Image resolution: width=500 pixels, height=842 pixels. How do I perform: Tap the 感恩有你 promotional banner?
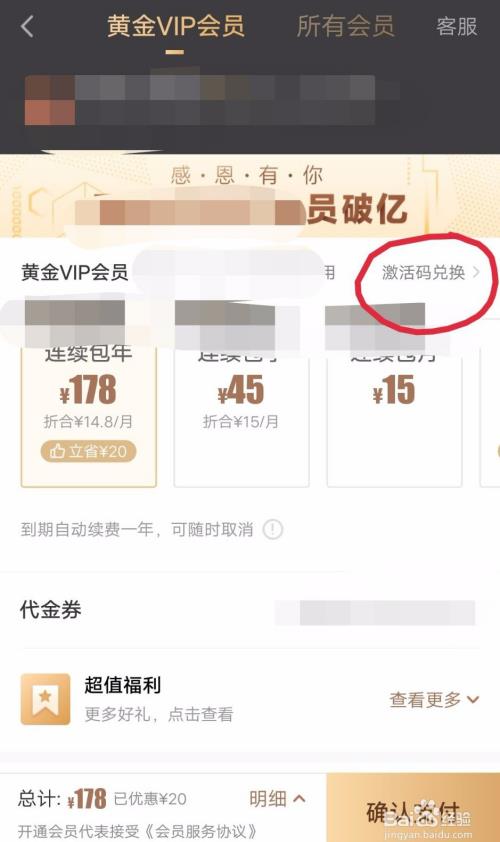click(250, 197)
